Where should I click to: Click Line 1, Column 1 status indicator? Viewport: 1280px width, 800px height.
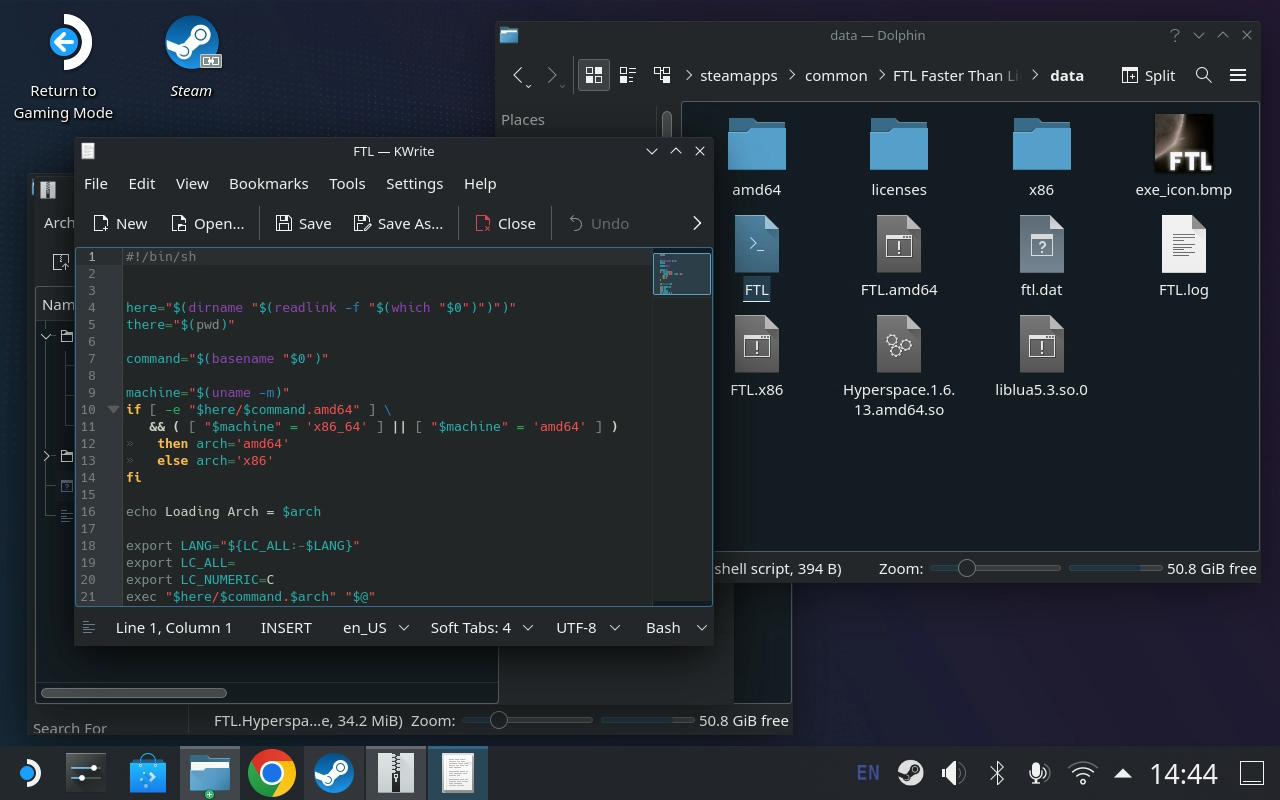pos(174,627)
